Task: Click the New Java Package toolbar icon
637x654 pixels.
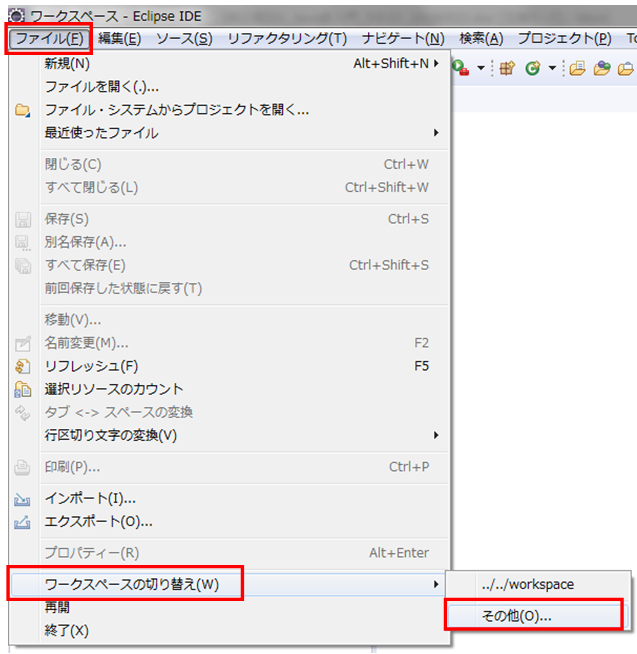Action: pyautogui.click(x=507, y=67)
